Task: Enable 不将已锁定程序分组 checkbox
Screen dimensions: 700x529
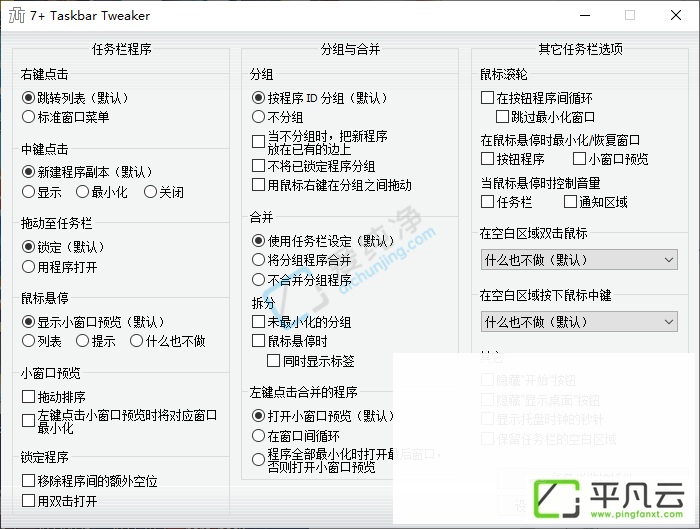Action: (x=258, y=166)
